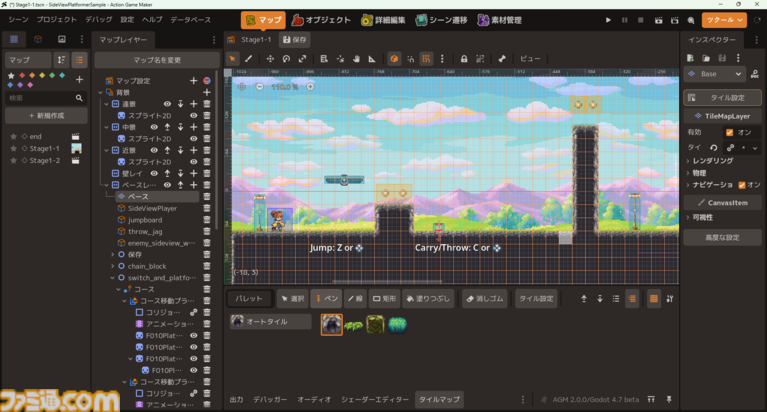Open the inspector new resource icon

click(x=690, y=58)
